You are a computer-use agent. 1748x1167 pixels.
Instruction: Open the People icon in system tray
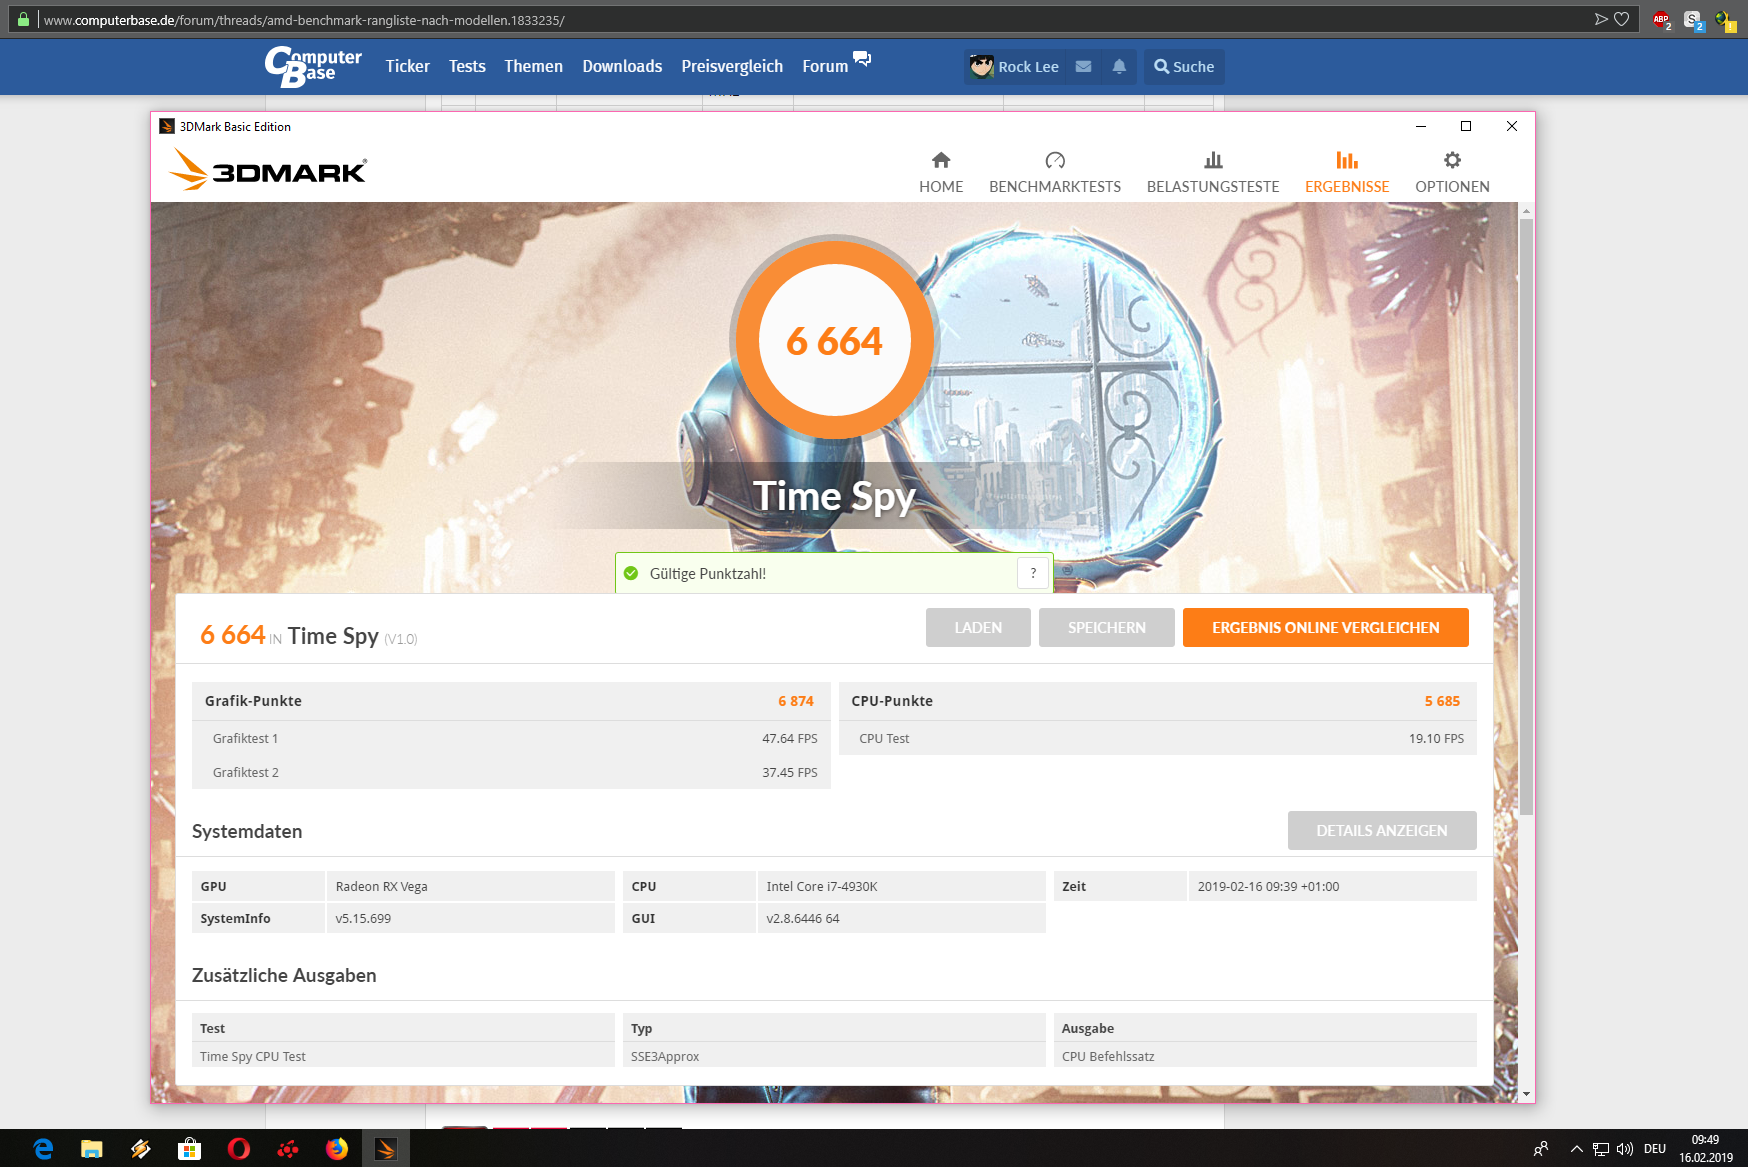[1541, 1149]
